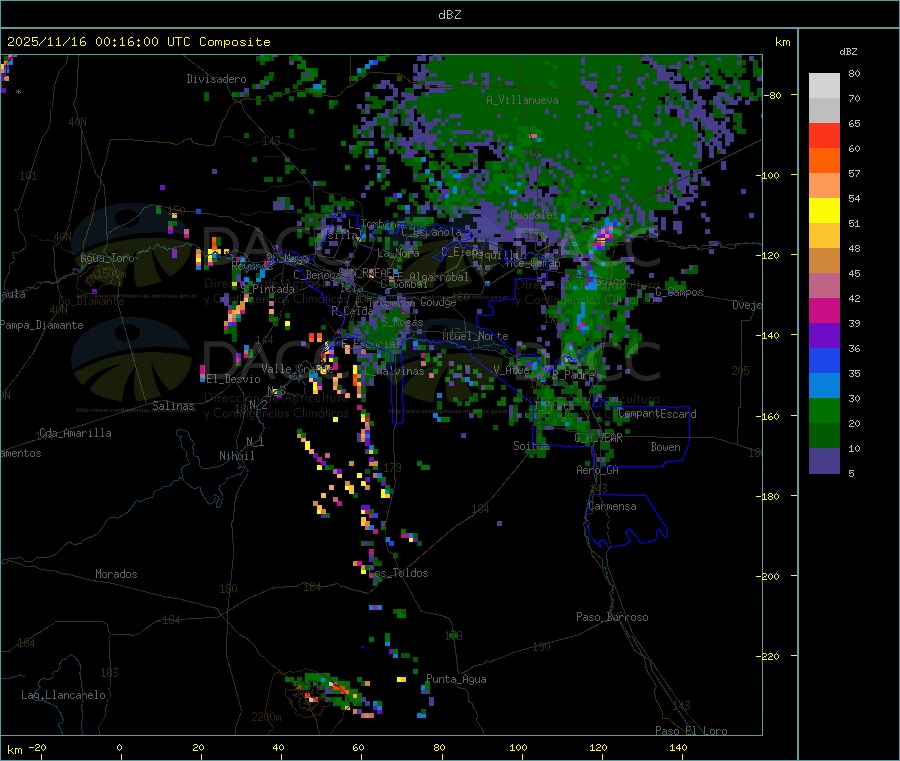Click the A_Villanueva map label
This screenshot has width=900, height=761.
pos(522,100)
